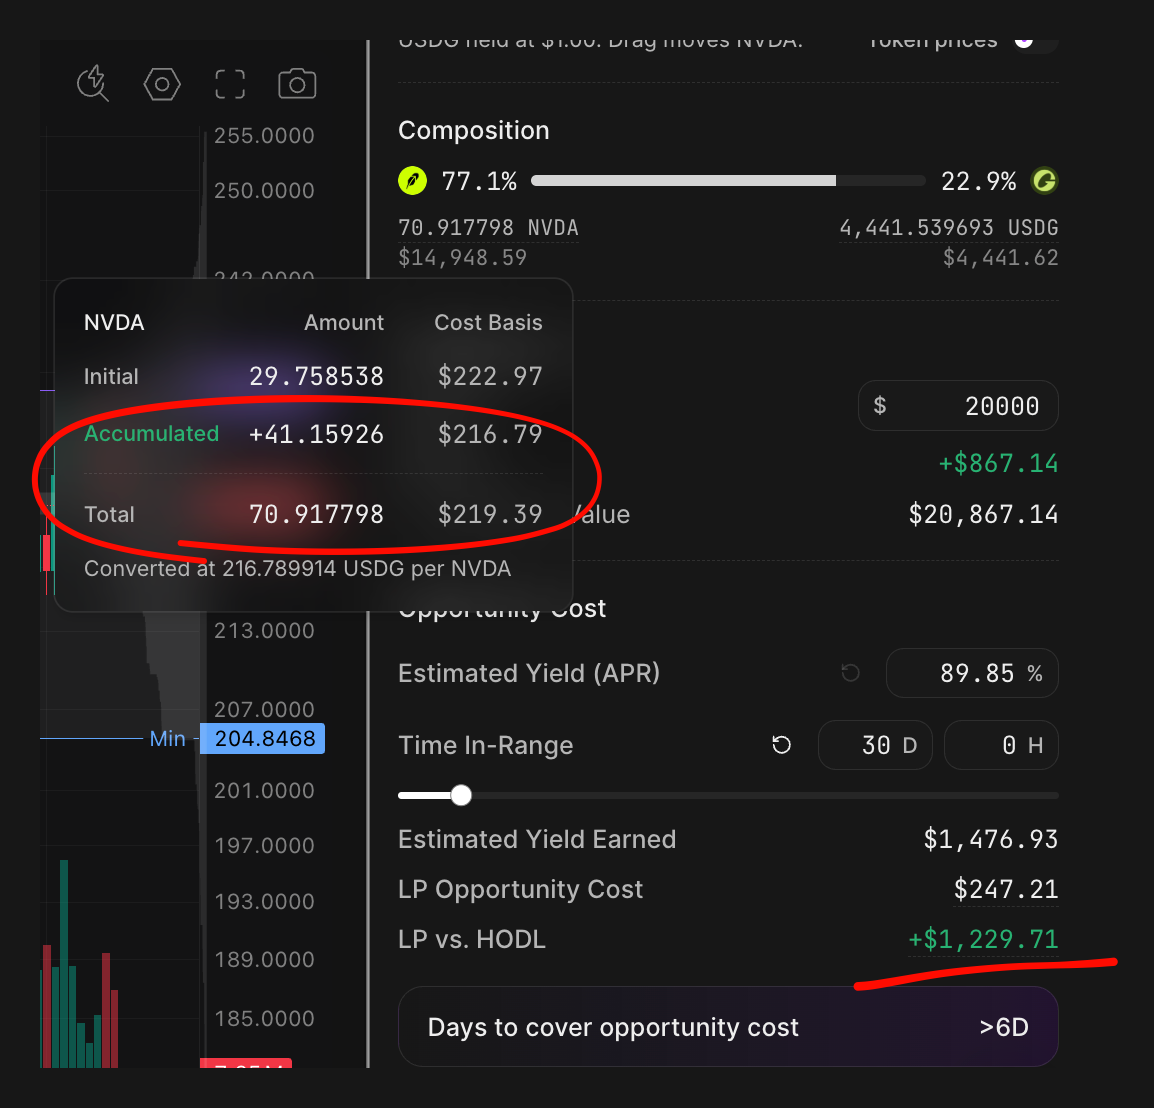This screenshot has width=1154, height=1108.
Task: Click the Min price marker 204.8468
Action: pyautogui.click(x=263, y=738)
